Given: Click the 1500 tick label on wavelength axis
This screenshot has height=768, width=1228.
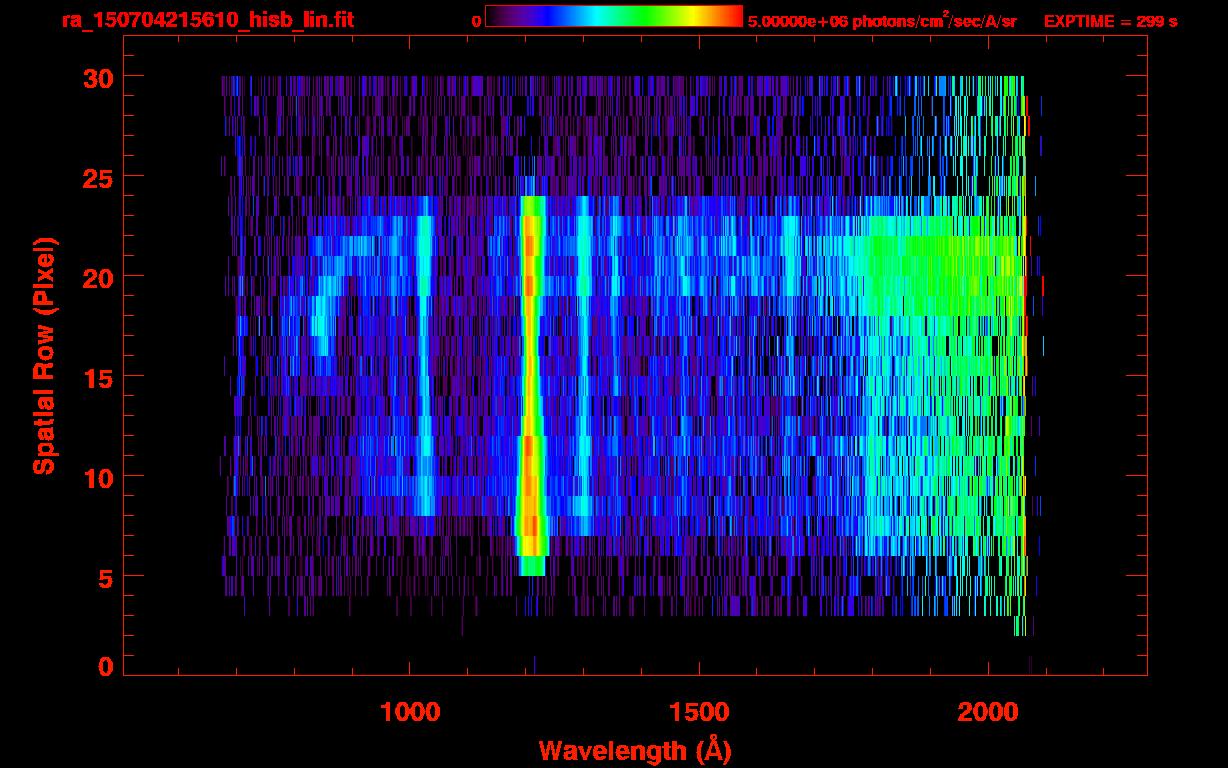Looking at the screenshot, I should tap(698, 711).
